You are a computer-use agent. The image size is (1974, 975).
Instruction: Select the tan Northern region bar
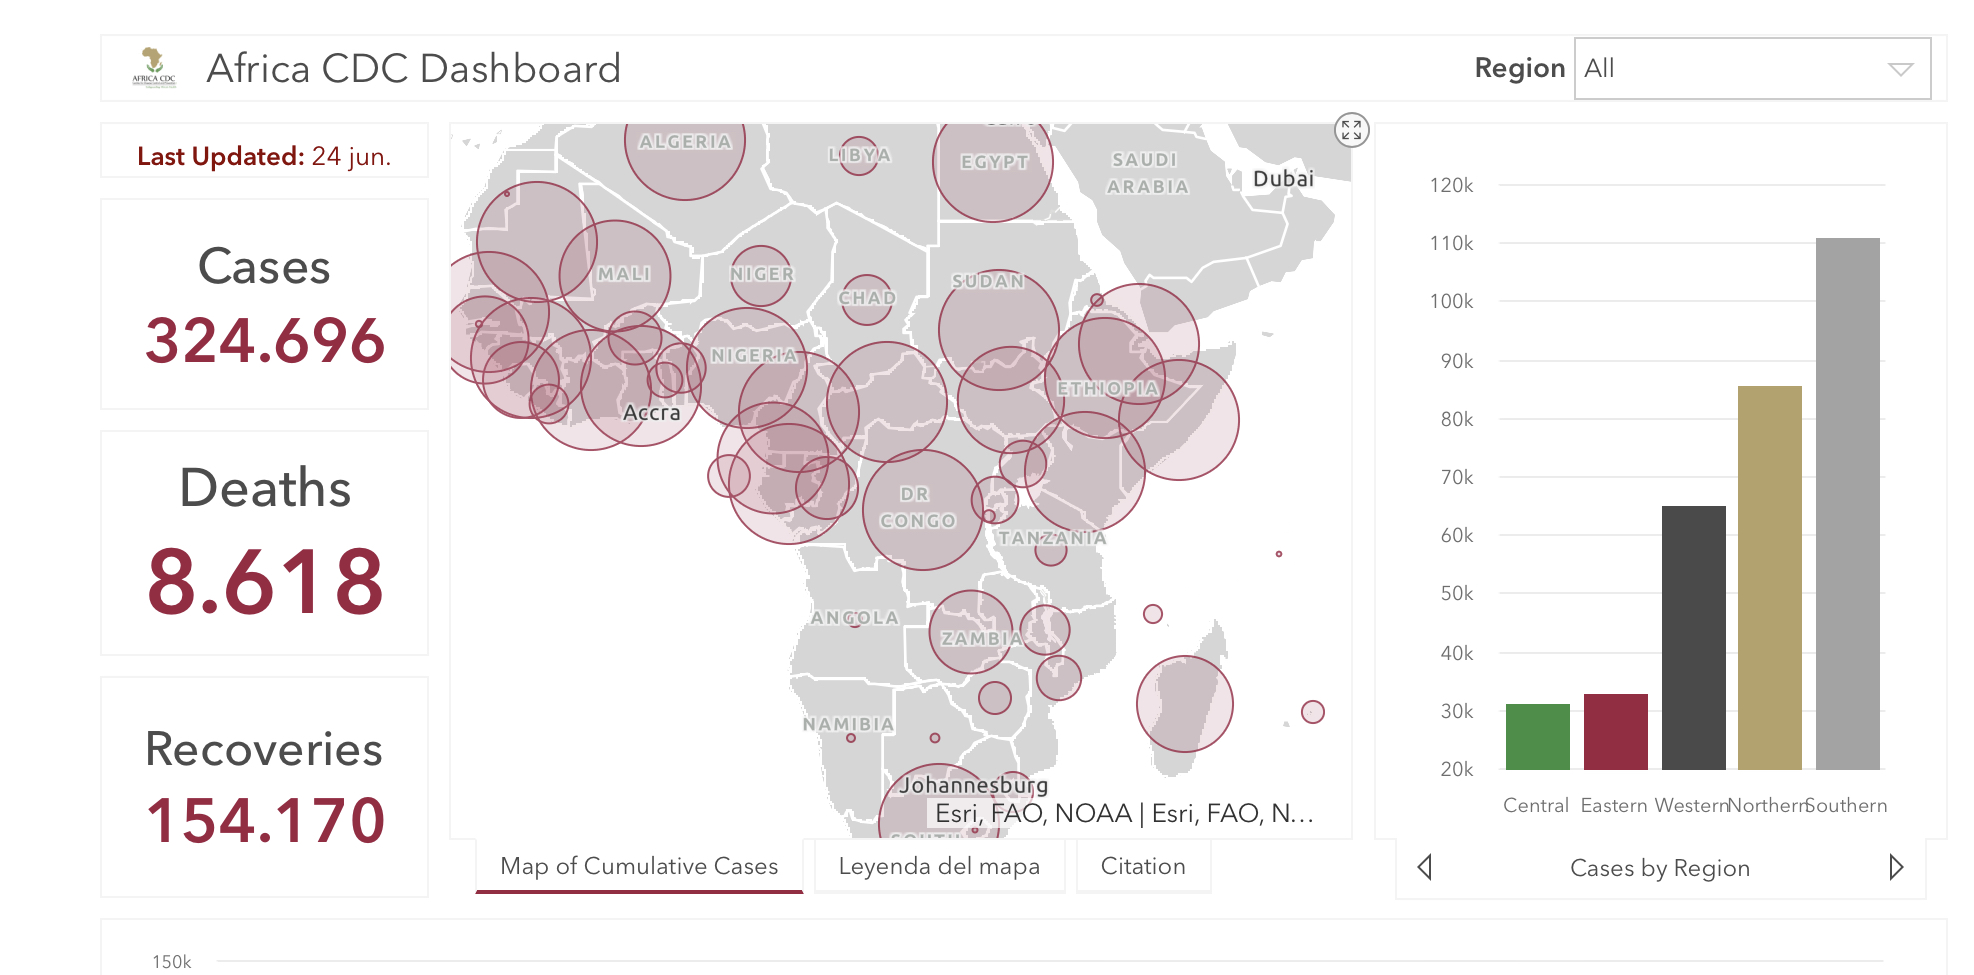[x=1769, y=578]
